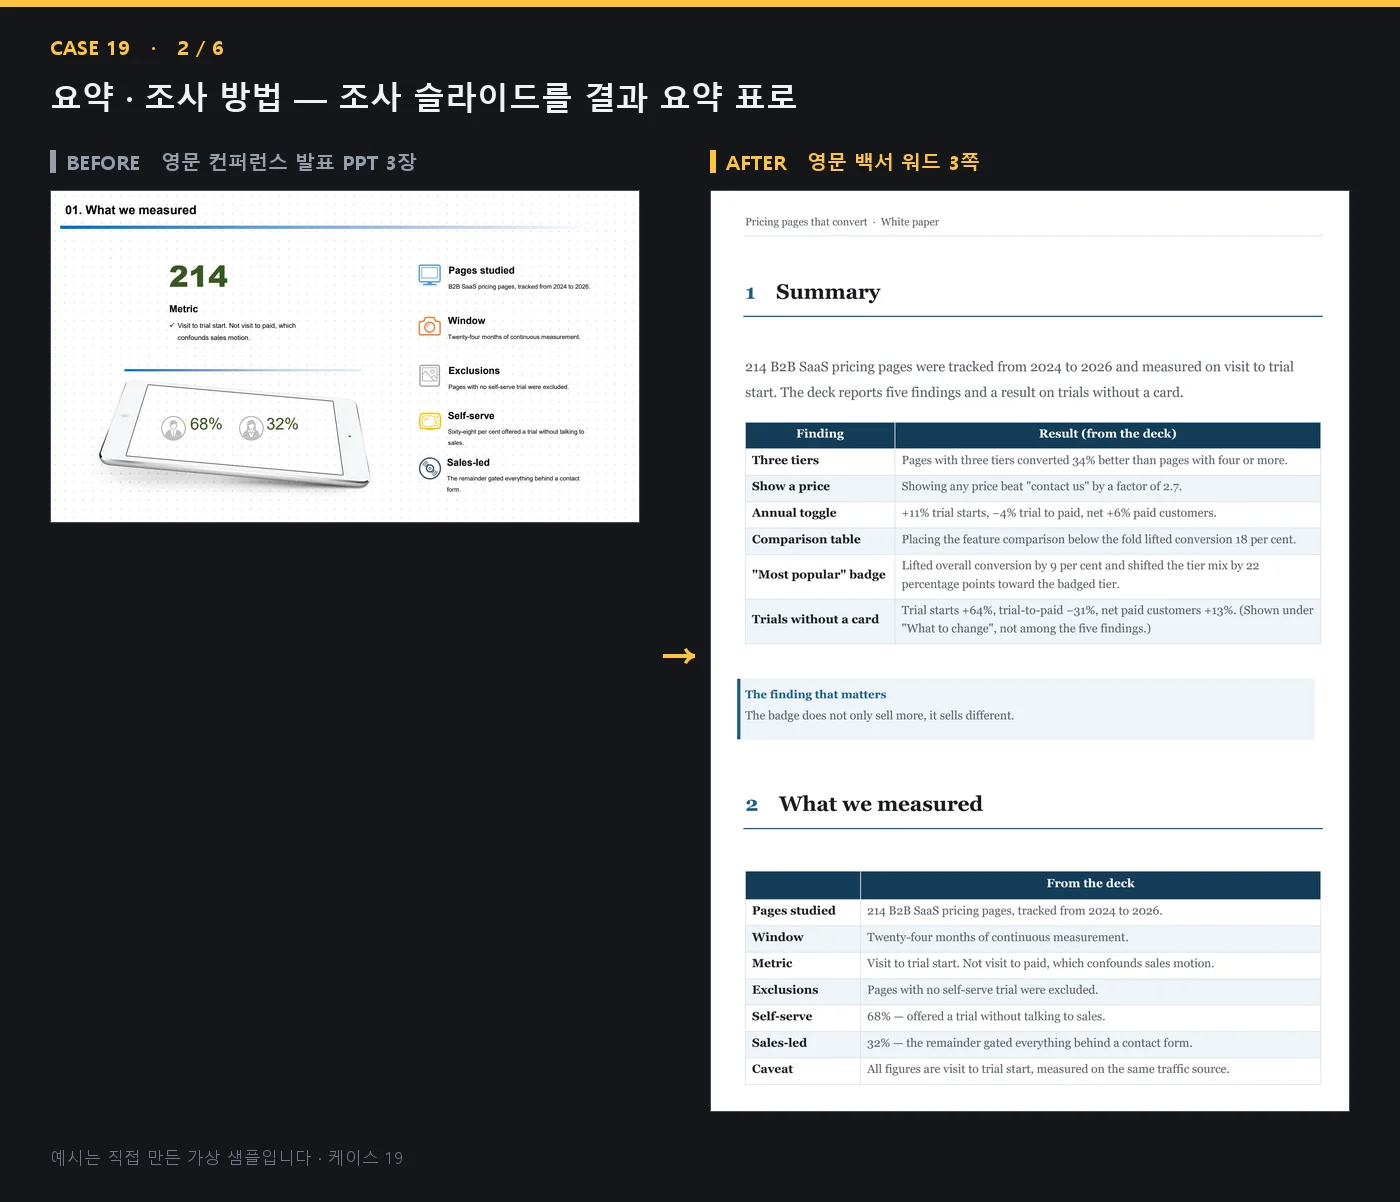Select the "Metric" label under the slide's 214
This screenshot has height=1202, width=1400.
click(x=184, y=309)
